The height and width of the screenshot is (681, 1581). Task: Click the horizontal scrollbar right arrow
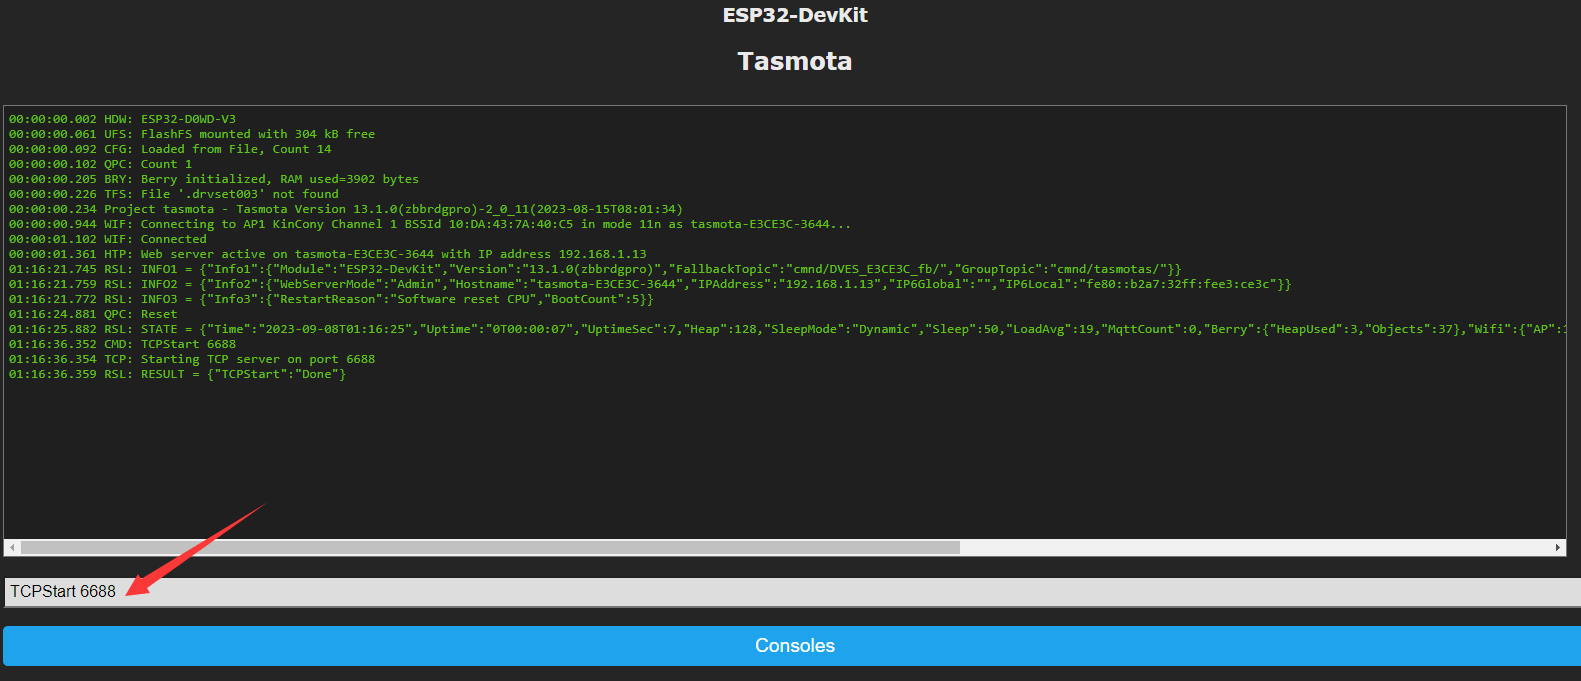pos(1557,548)
